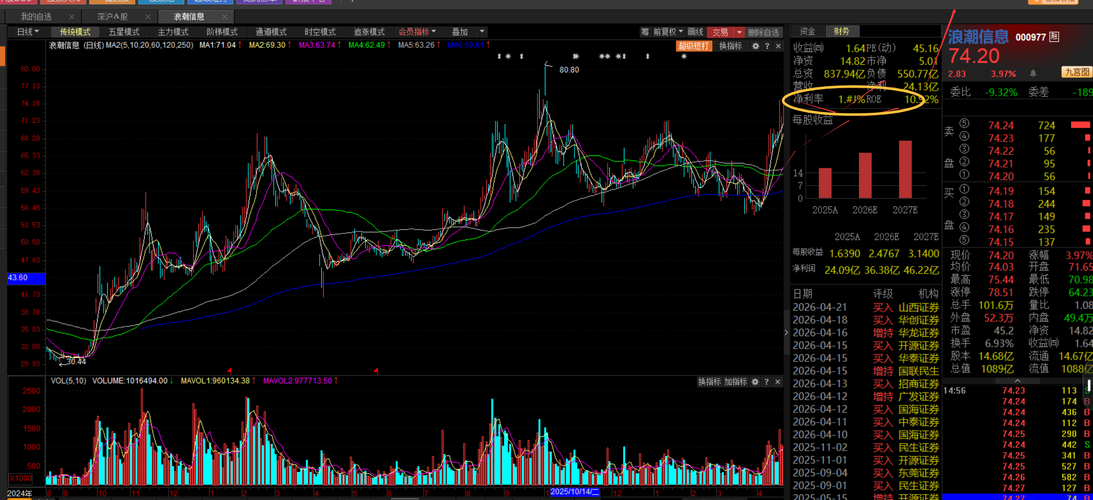Screen dimensions: 1093x500
Task: Open the dropdown arrow right of 叠加
Action: pos(482,31)
